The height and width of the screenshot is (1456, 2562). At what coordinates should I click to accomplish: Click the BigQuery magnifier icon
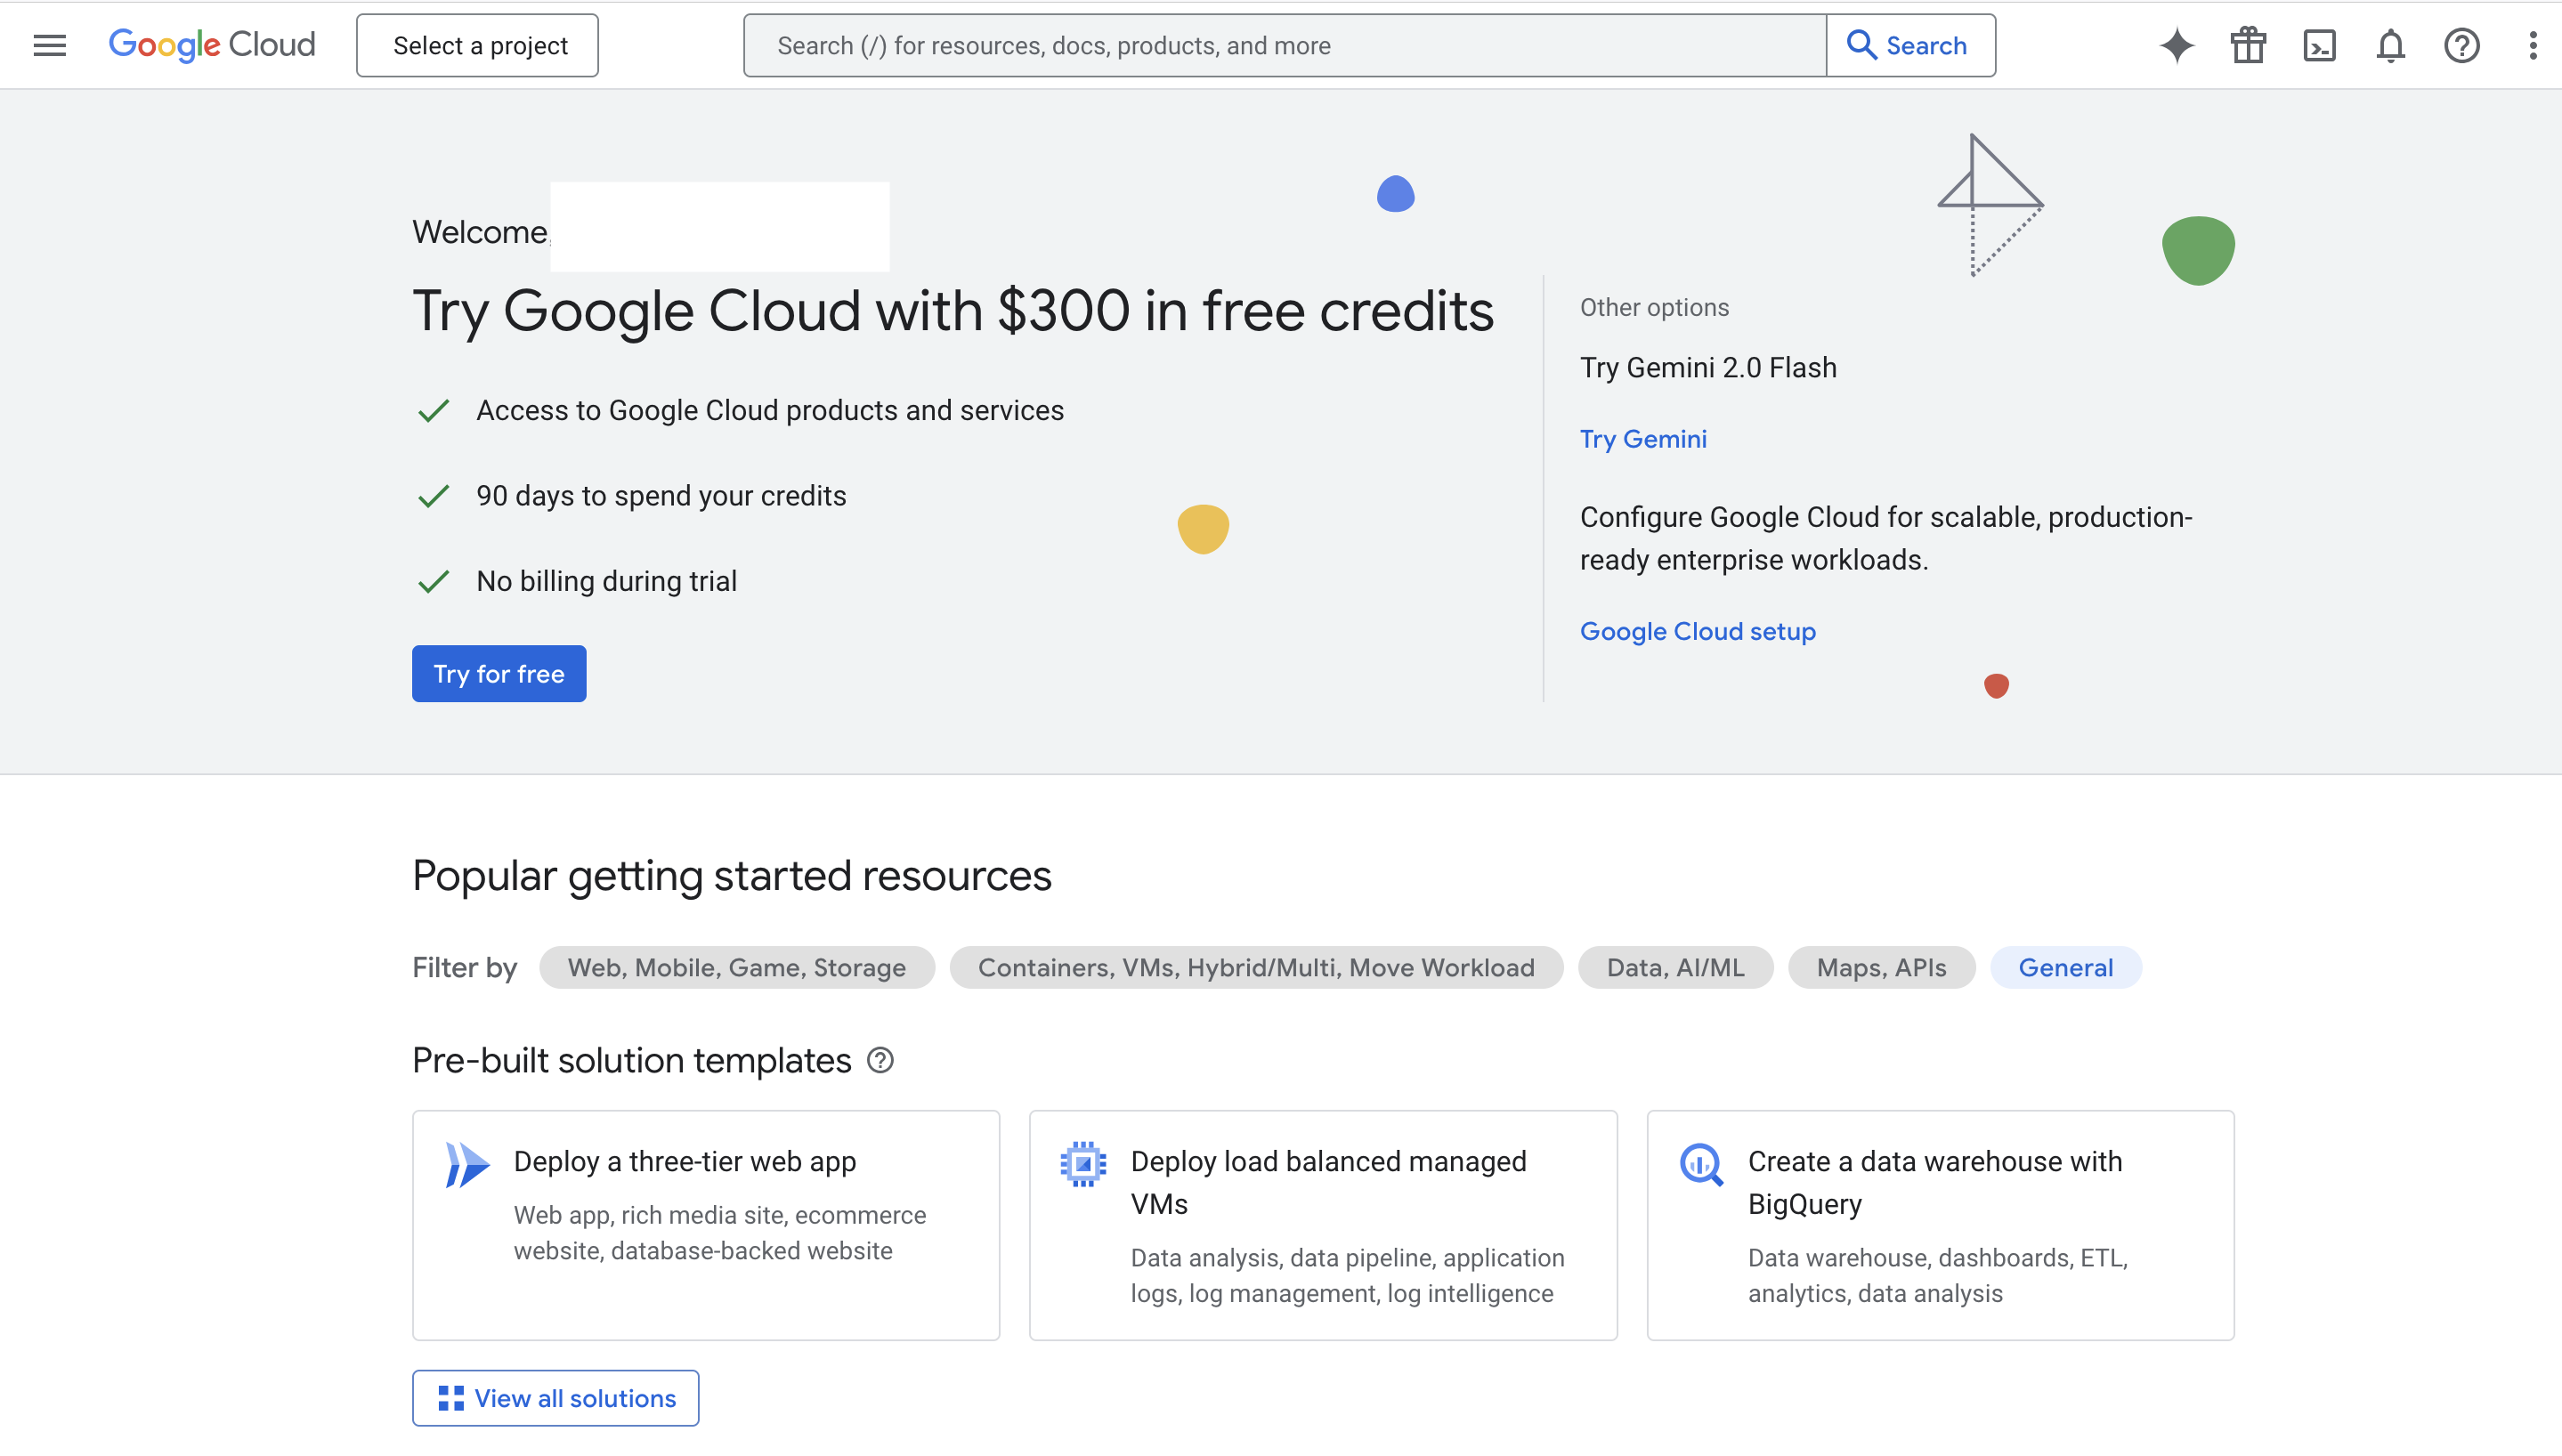pos(1701,1164)
